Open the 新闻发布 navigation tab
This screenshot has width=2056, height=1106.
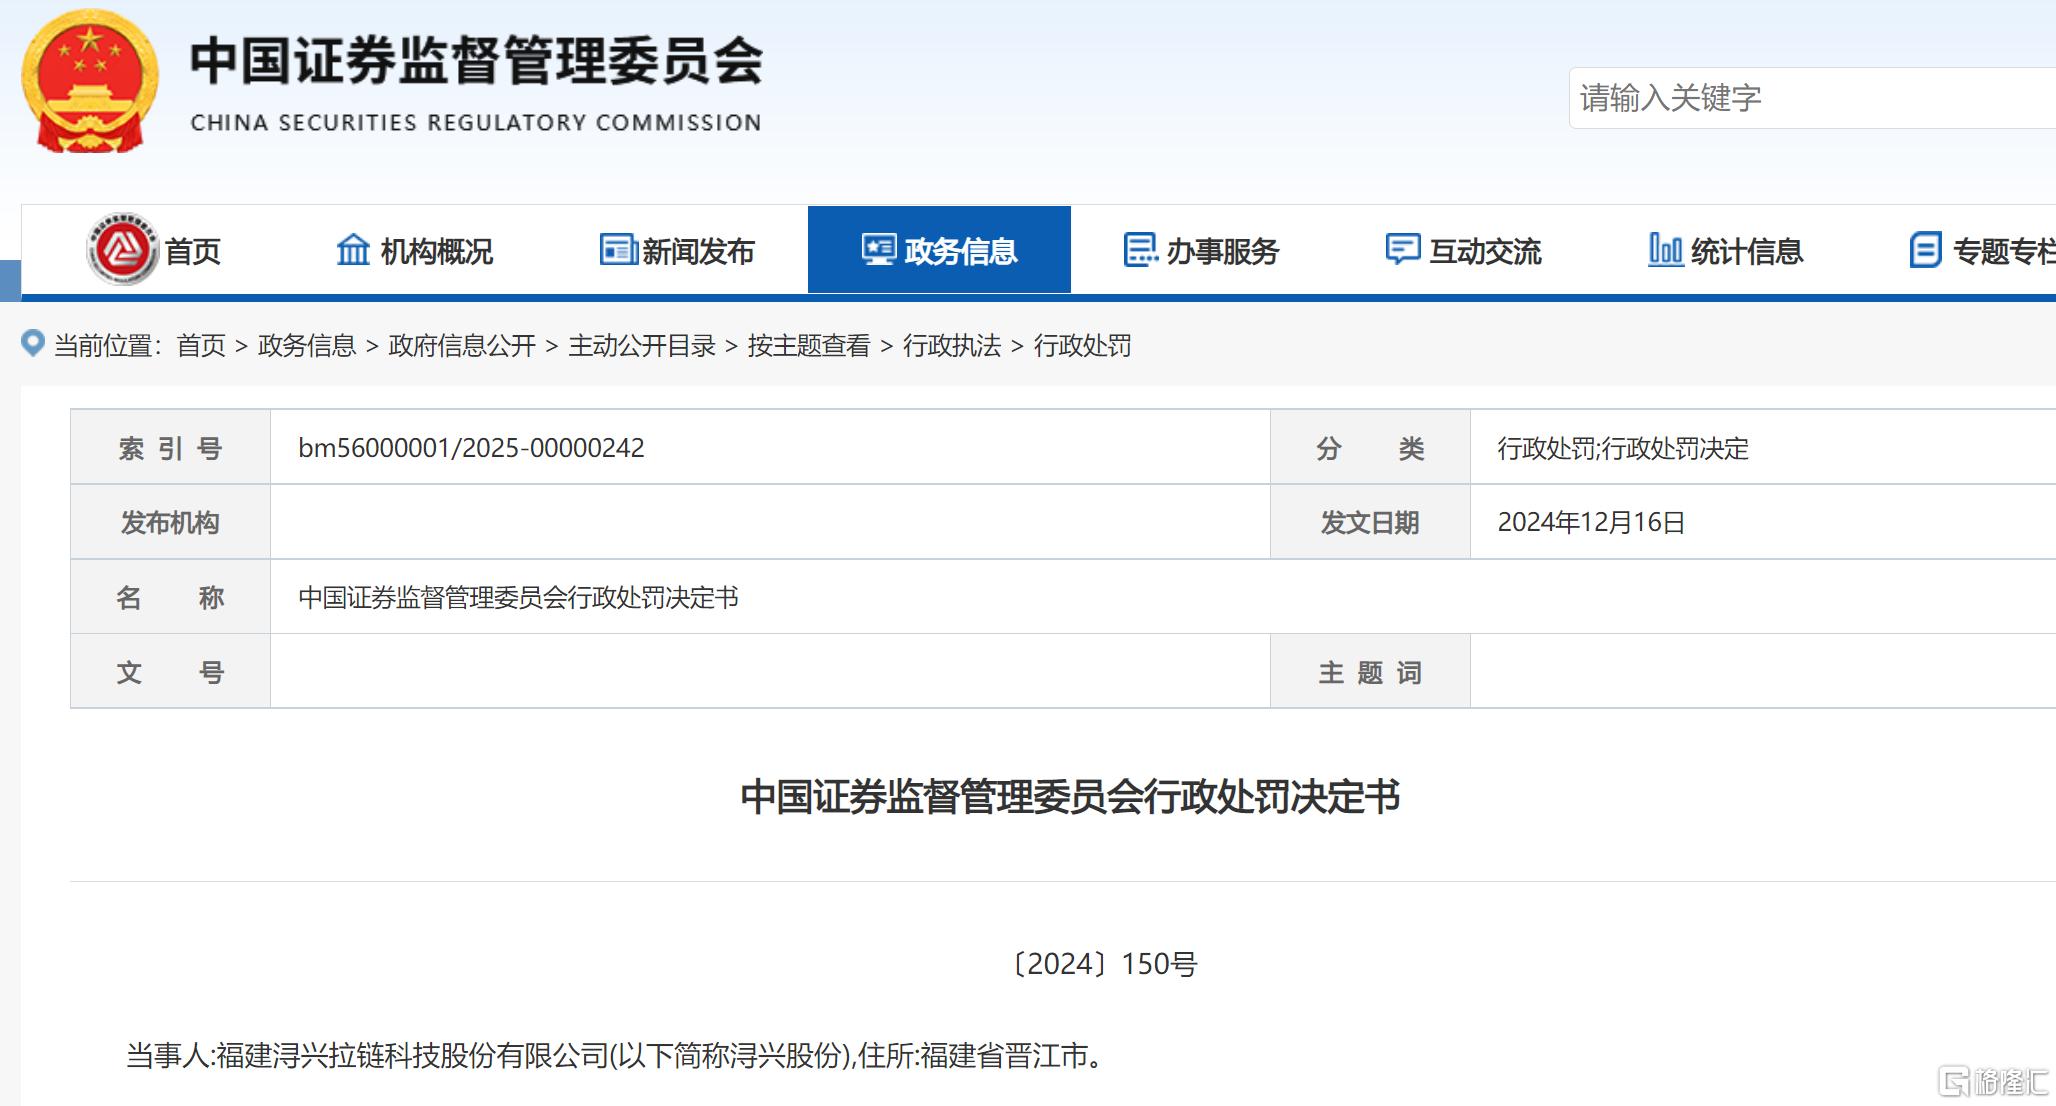point(677,250)
